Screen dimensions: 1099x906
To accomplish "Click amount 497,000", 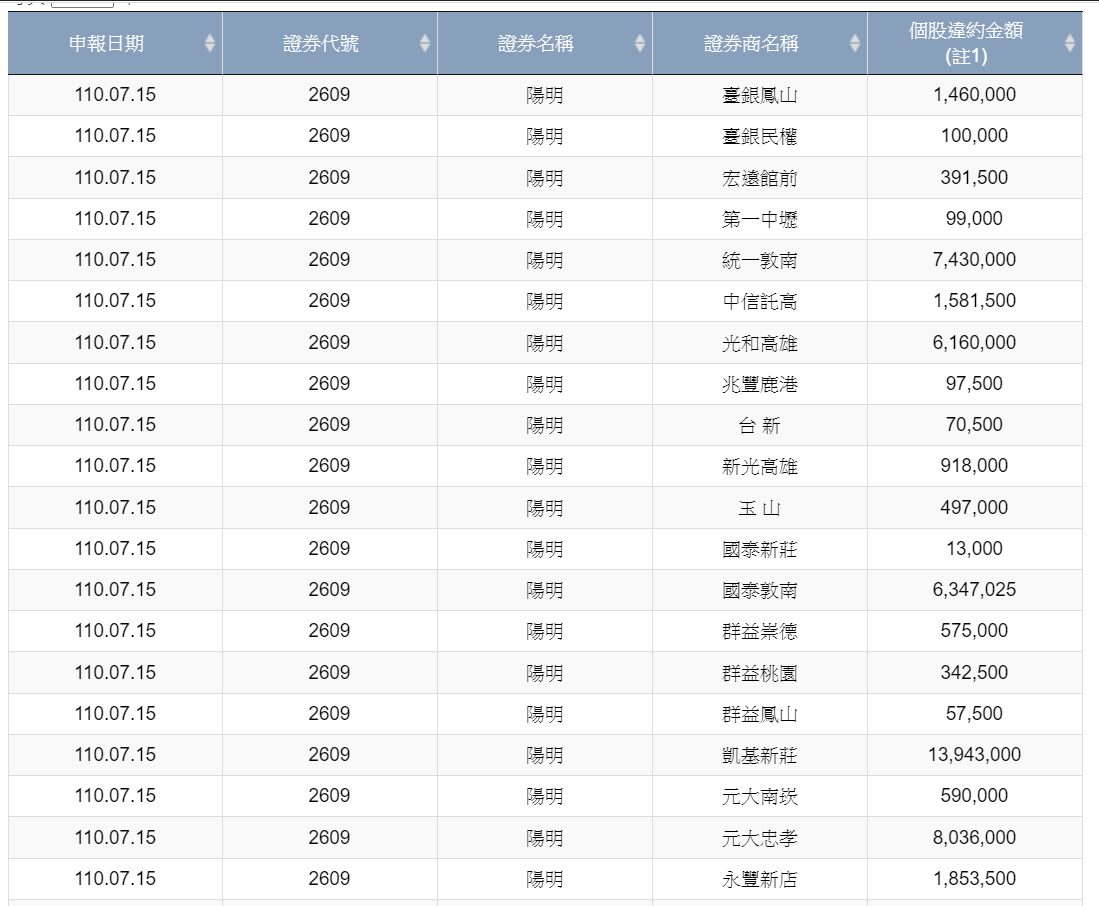I will [x=974, y=507].
